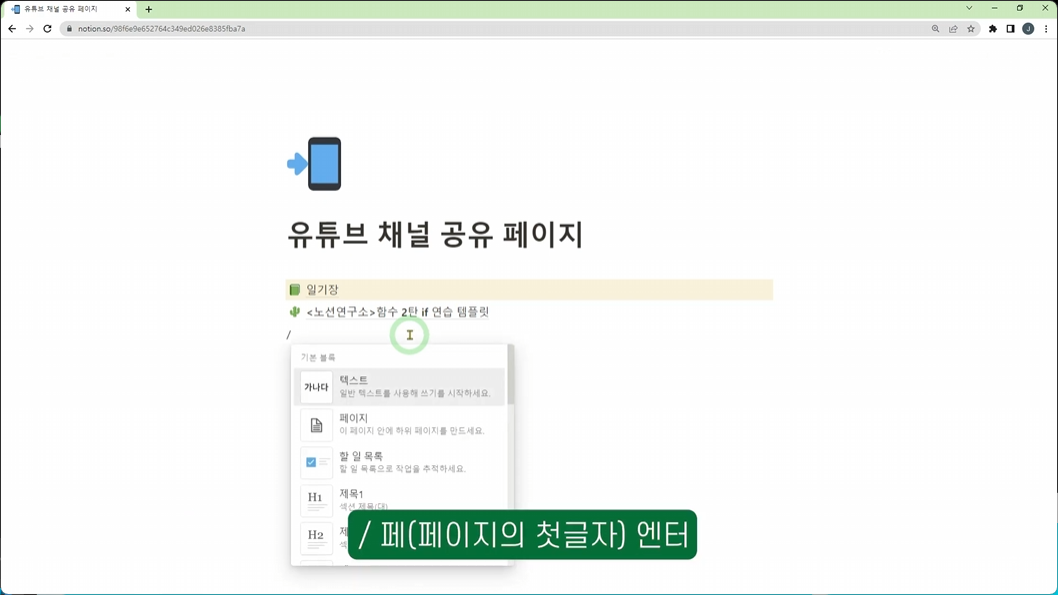Select the 유튜브 채널 공유 페이지 browser tab
Image resolution: width=1058 pixels, height=595 pixels.
[x=71, y=9]
